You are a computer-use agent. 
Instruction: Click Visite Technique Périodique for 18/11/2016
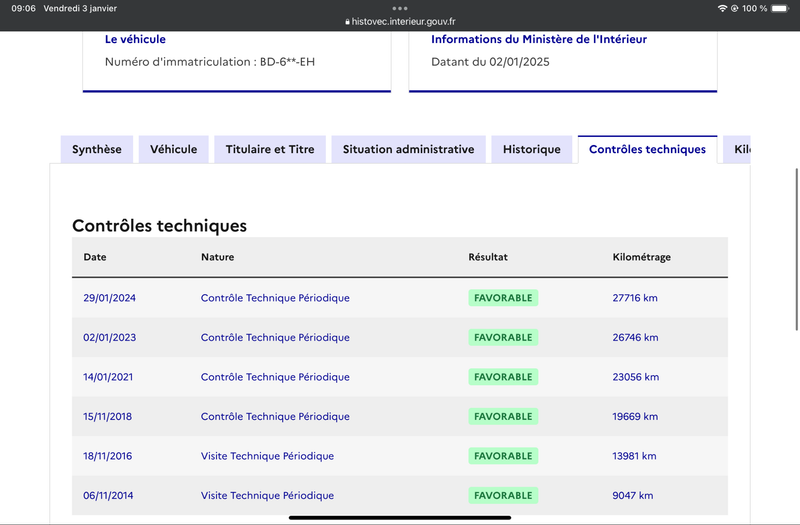point(267,456)
